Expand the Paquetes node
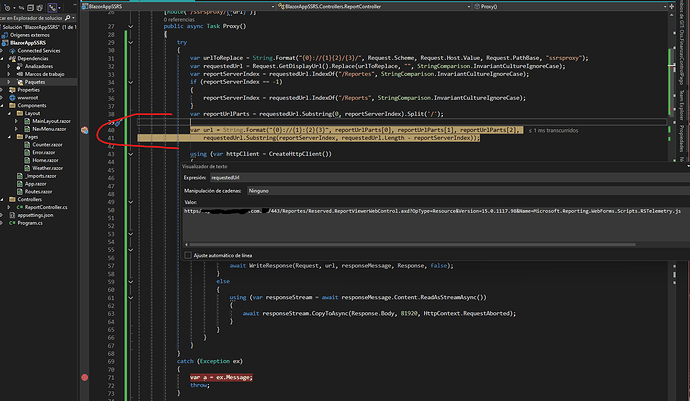The image size is (690, 401). [x=9, y=82]
